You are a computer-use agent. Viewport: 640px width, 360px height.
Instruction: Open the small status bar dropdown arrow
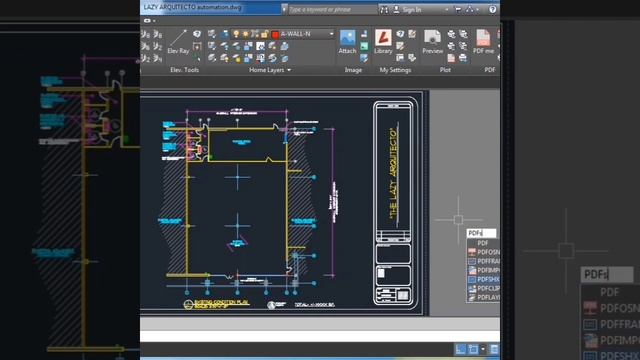482,349
